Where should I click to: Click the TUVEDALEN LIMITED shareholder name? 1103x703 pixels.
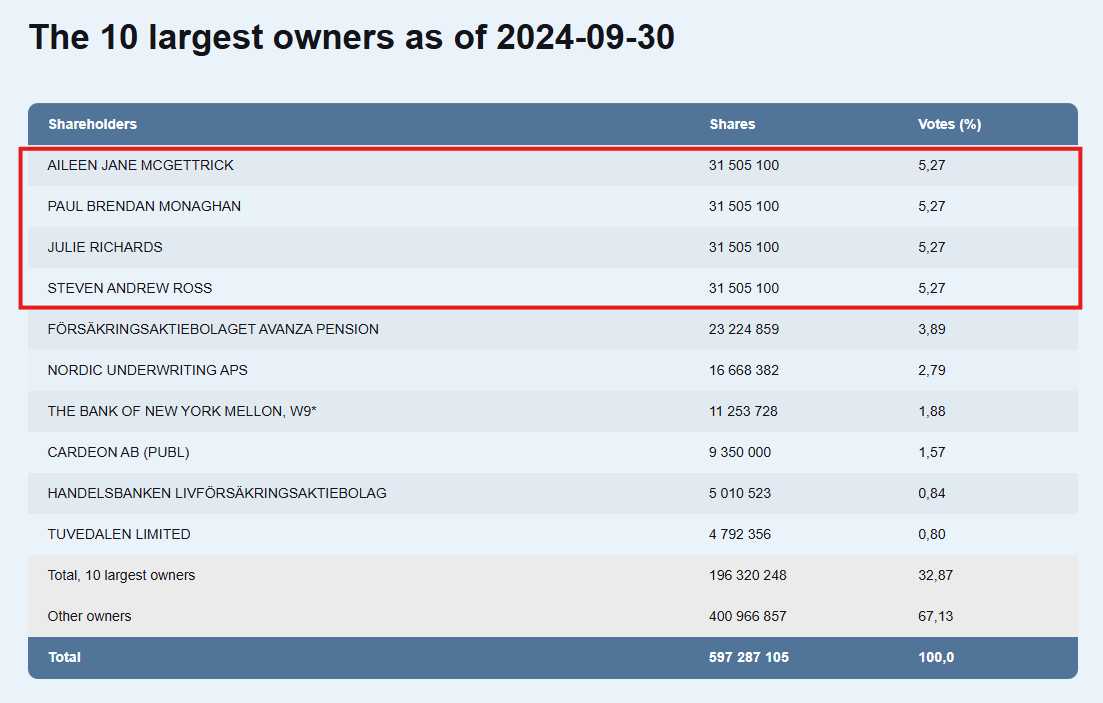pos(119,534)
